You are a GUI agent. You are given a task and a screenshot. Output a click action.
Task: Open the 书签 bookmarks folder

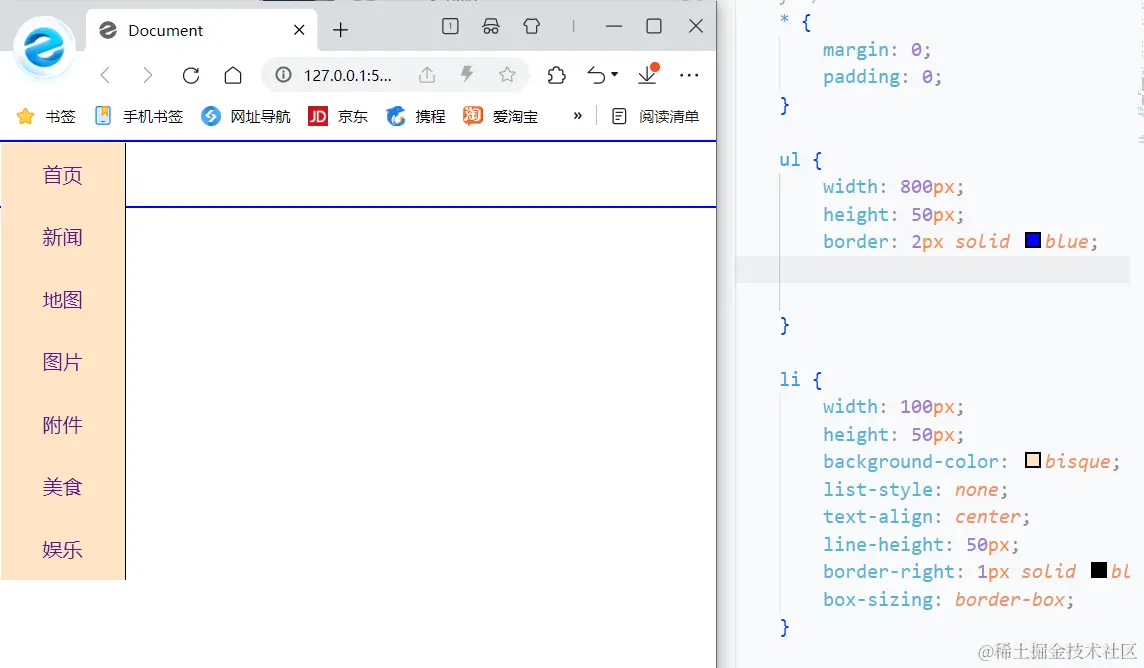pyautogui.click(x=46, y=116)
